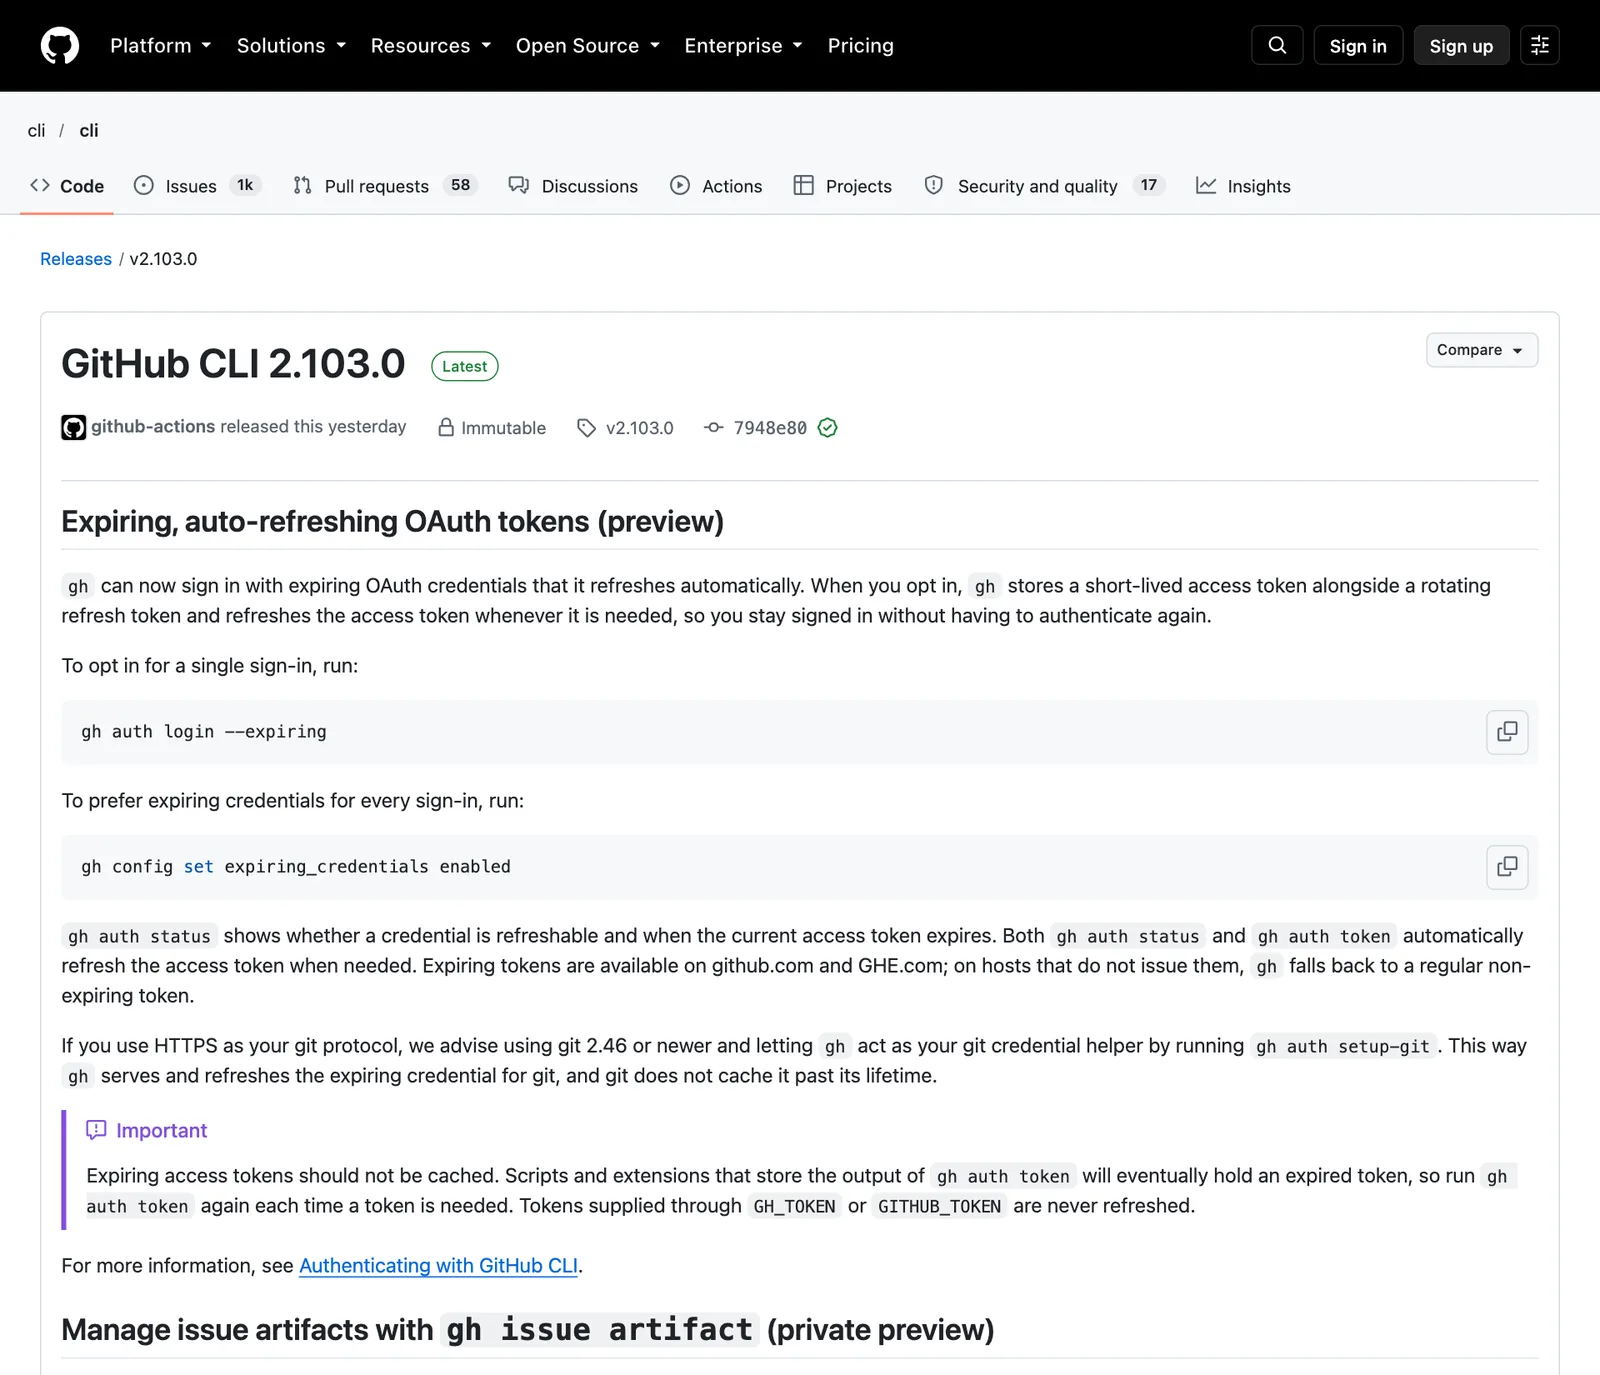
Task: Click the commit icon beside 7948e80
Action: tap(713, 428)
